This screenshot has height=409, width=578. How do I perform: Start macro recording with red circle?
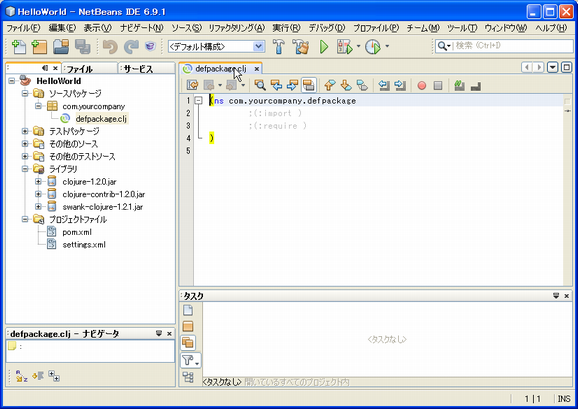422,86
